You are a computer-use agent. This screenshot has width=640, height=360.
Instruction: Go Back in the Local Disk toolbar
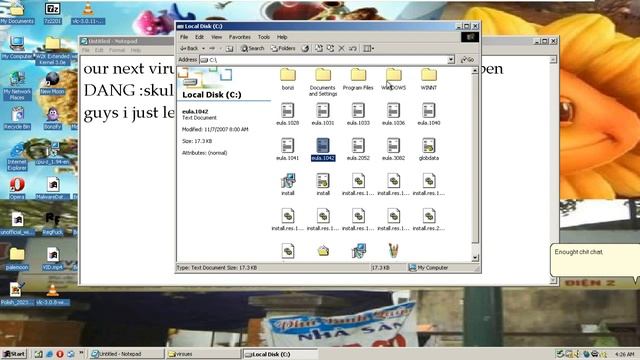(189, 48)
